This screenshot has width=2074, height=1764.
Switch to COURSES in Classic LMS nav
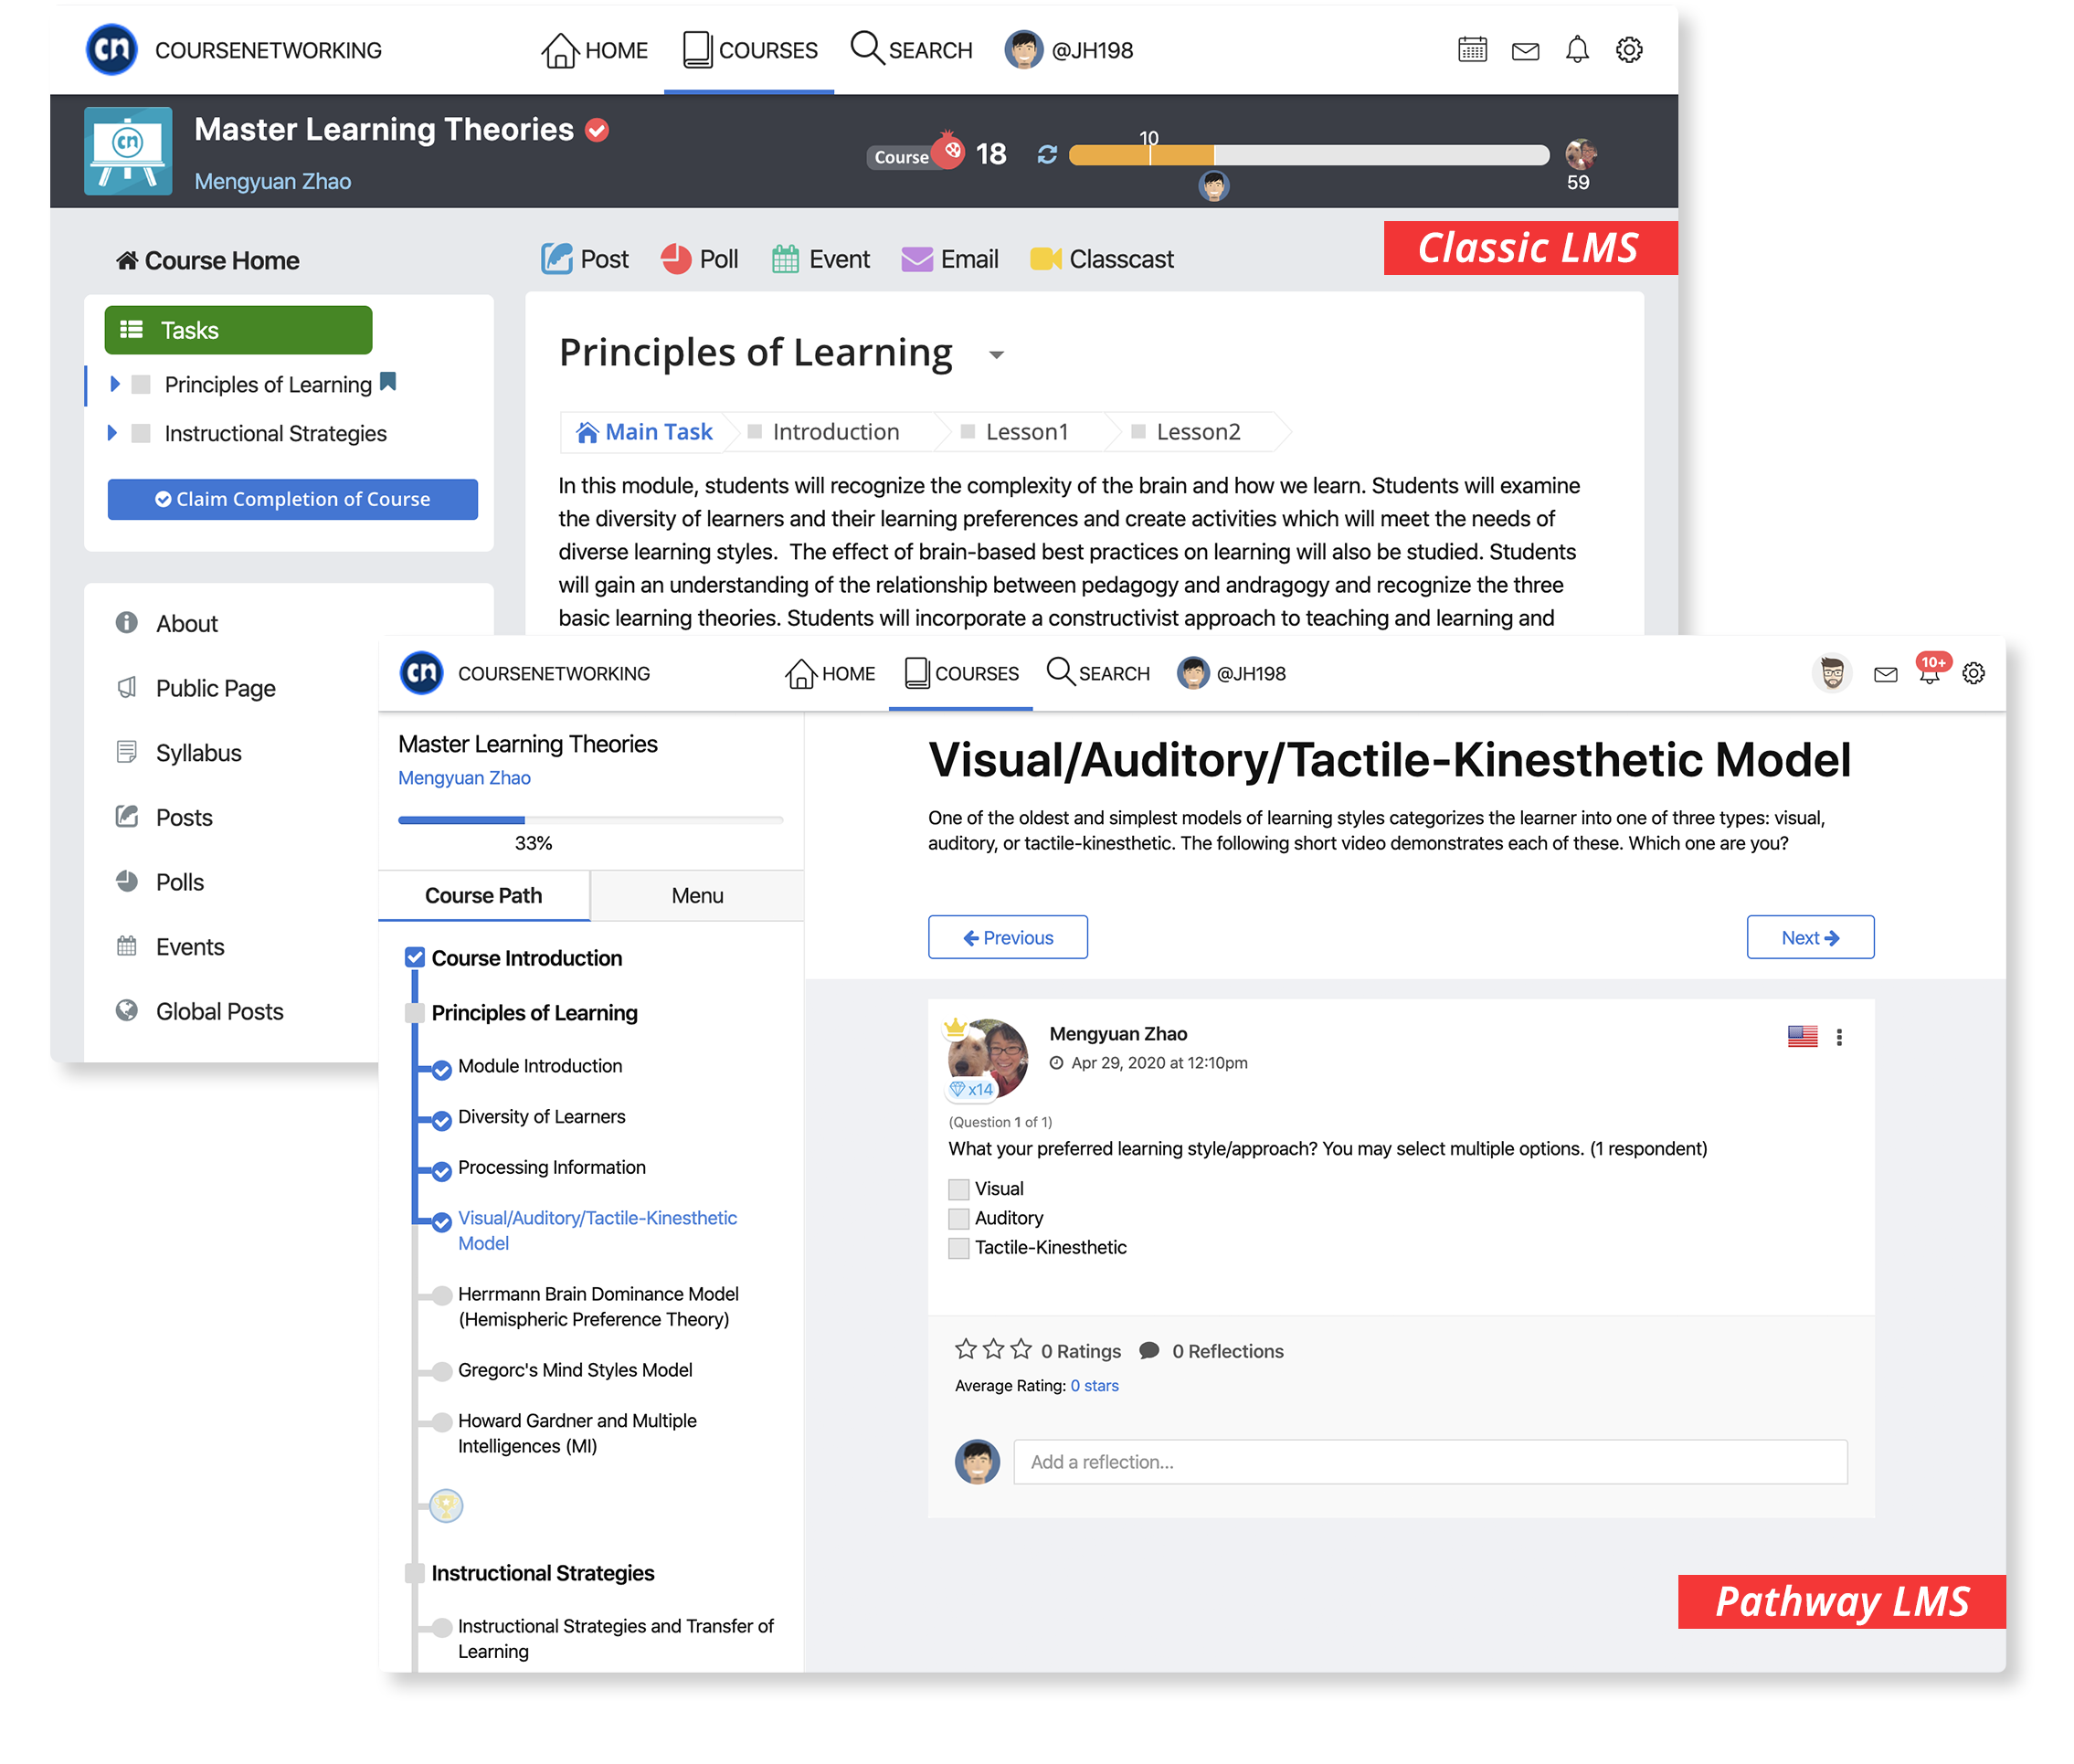tap(749, 49)
